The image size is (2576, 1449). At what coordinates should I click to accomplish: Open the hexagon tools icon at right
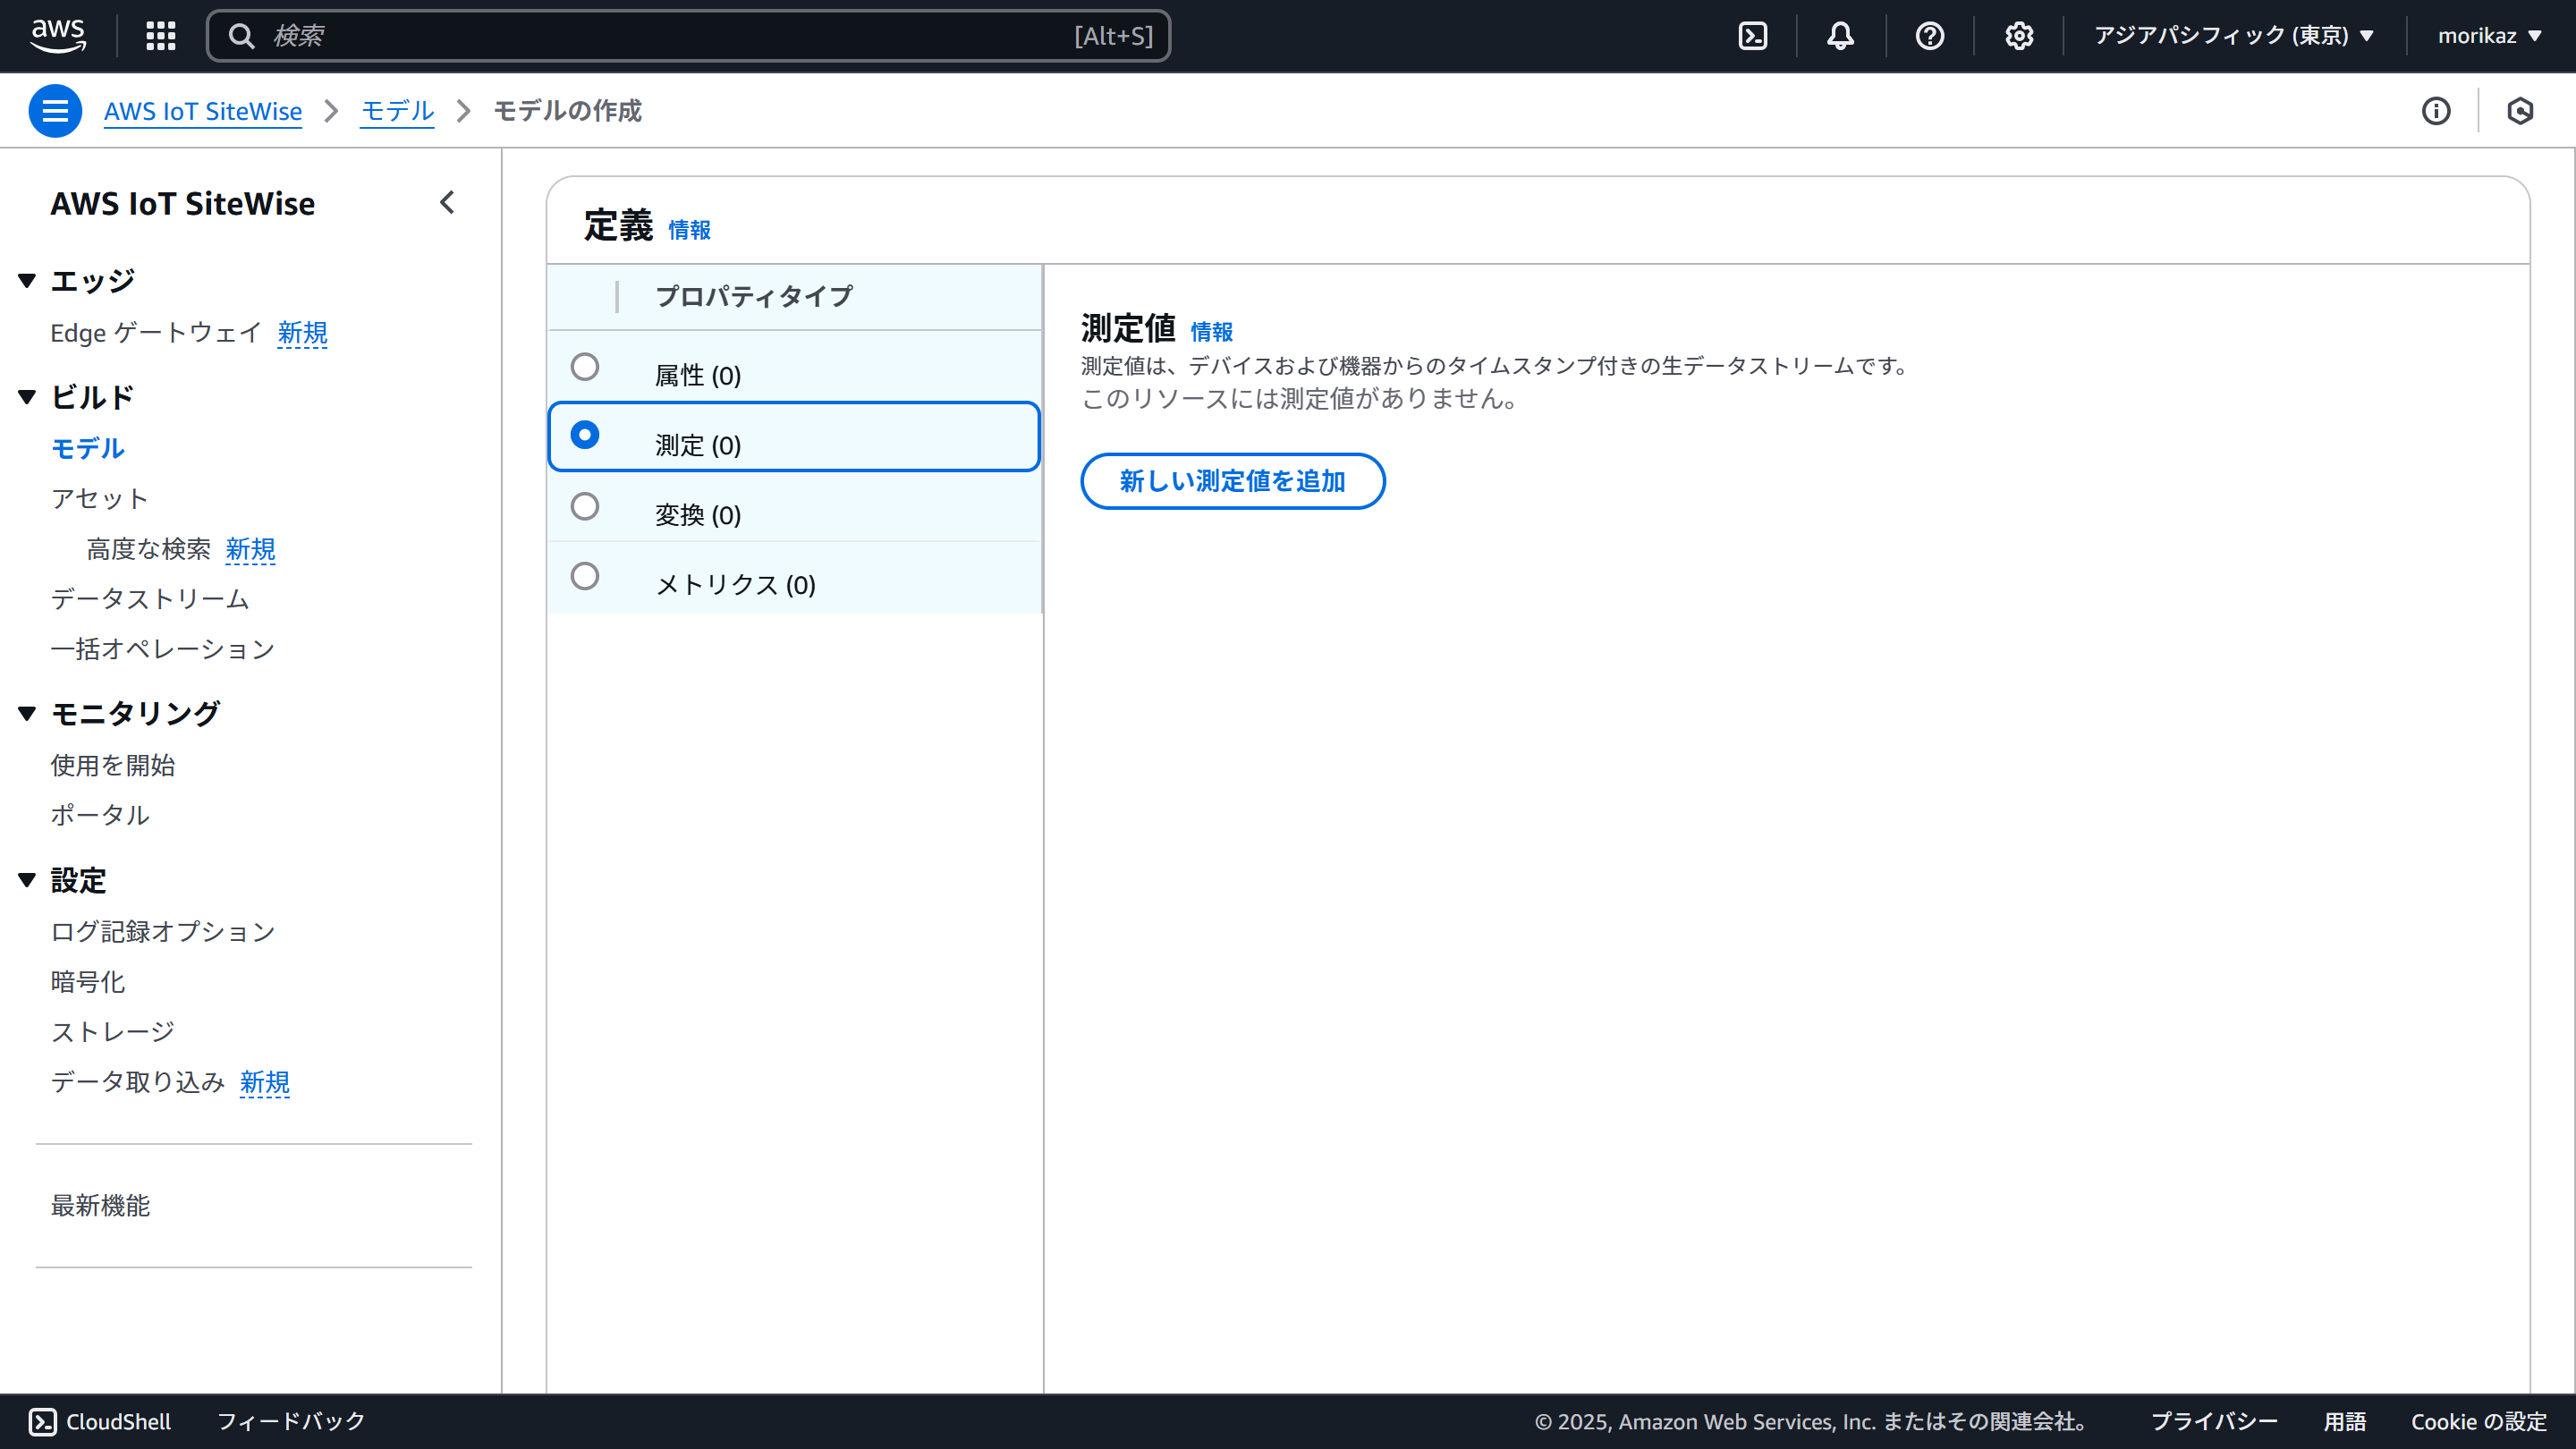[2520, 110]
